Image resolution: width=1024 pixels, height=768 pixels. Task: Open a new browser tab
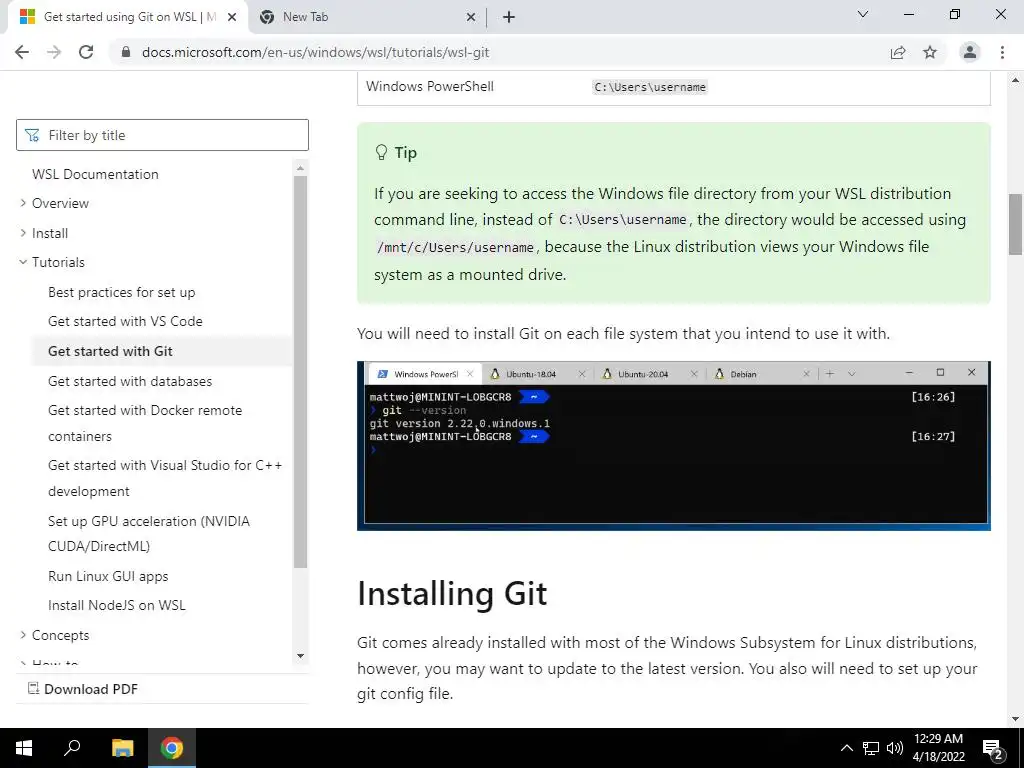[x=509, y=17]
